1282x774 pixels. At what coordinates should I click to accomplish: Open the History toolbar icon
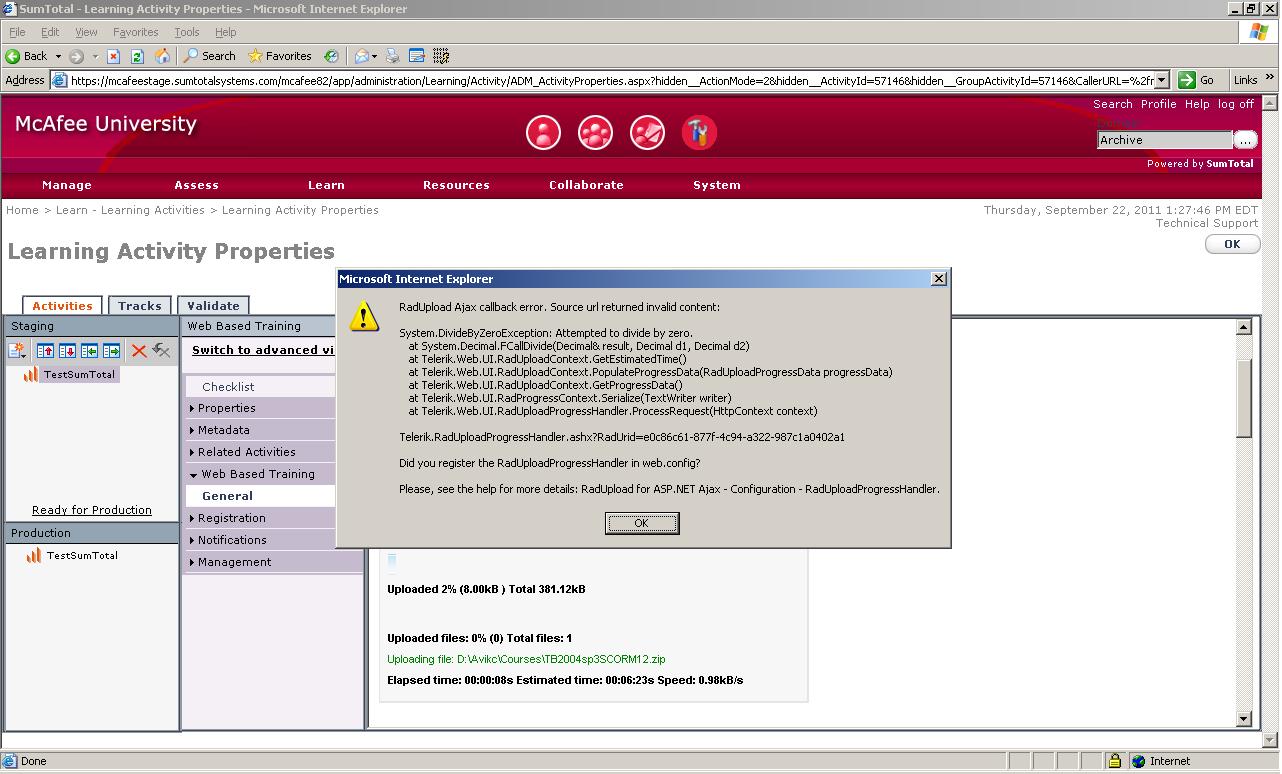pyautogui.click(x=331, y=56)
